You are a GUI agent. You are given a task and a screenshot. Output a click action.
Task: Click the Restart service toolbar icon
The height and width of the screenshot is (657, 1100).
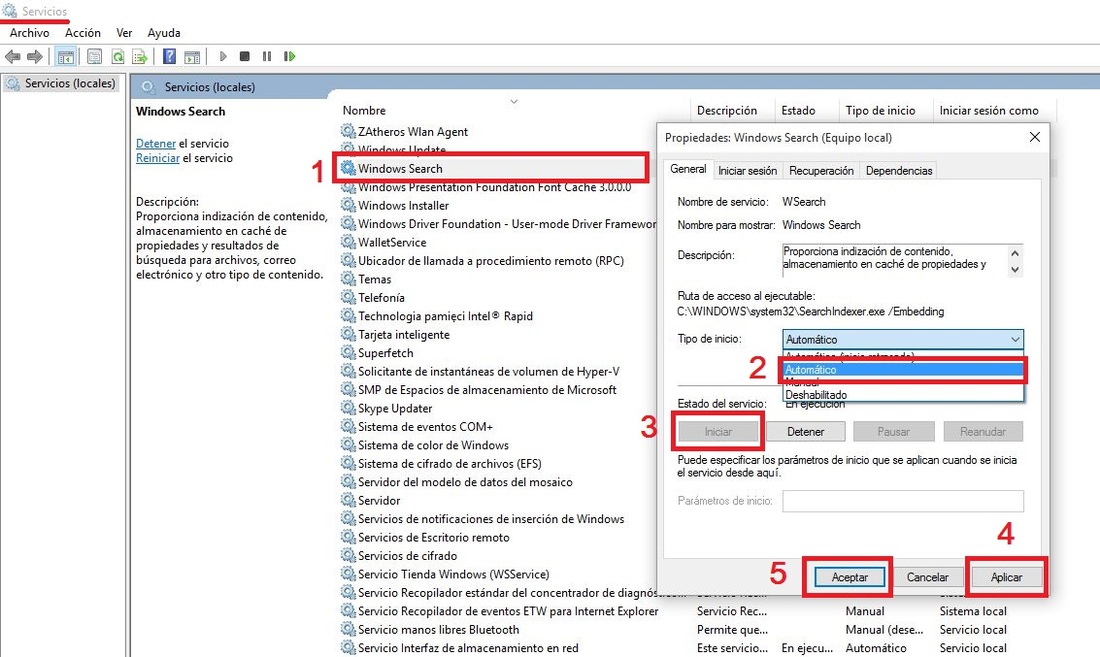(289, 56)
